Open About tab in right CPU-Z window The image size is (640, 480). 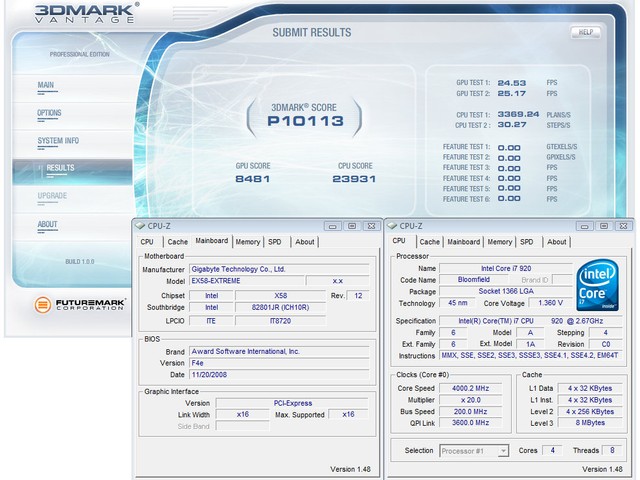coord(557,242)
